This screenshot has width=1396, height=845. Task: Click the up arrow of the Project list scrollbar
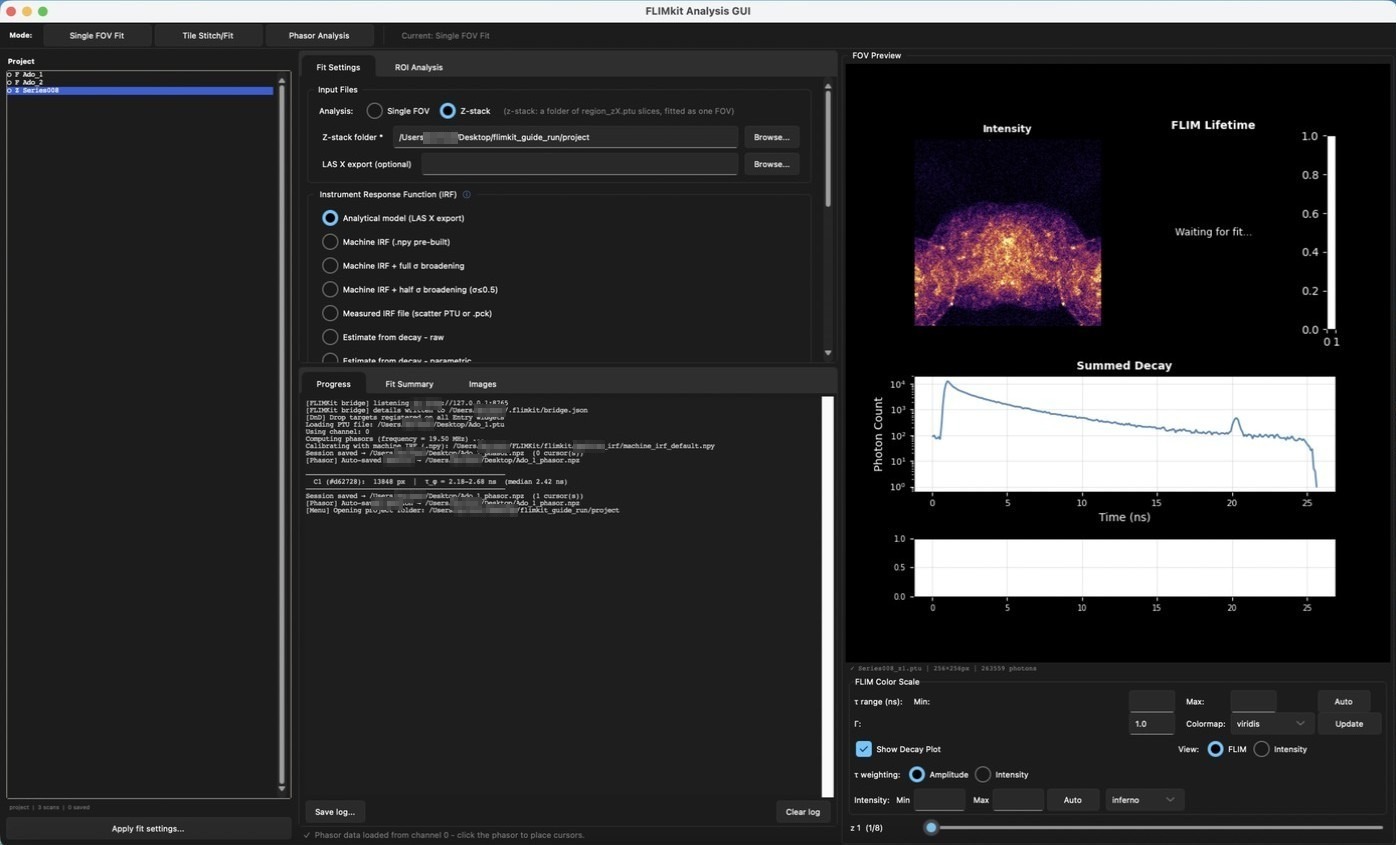click(x=281, y=80)
